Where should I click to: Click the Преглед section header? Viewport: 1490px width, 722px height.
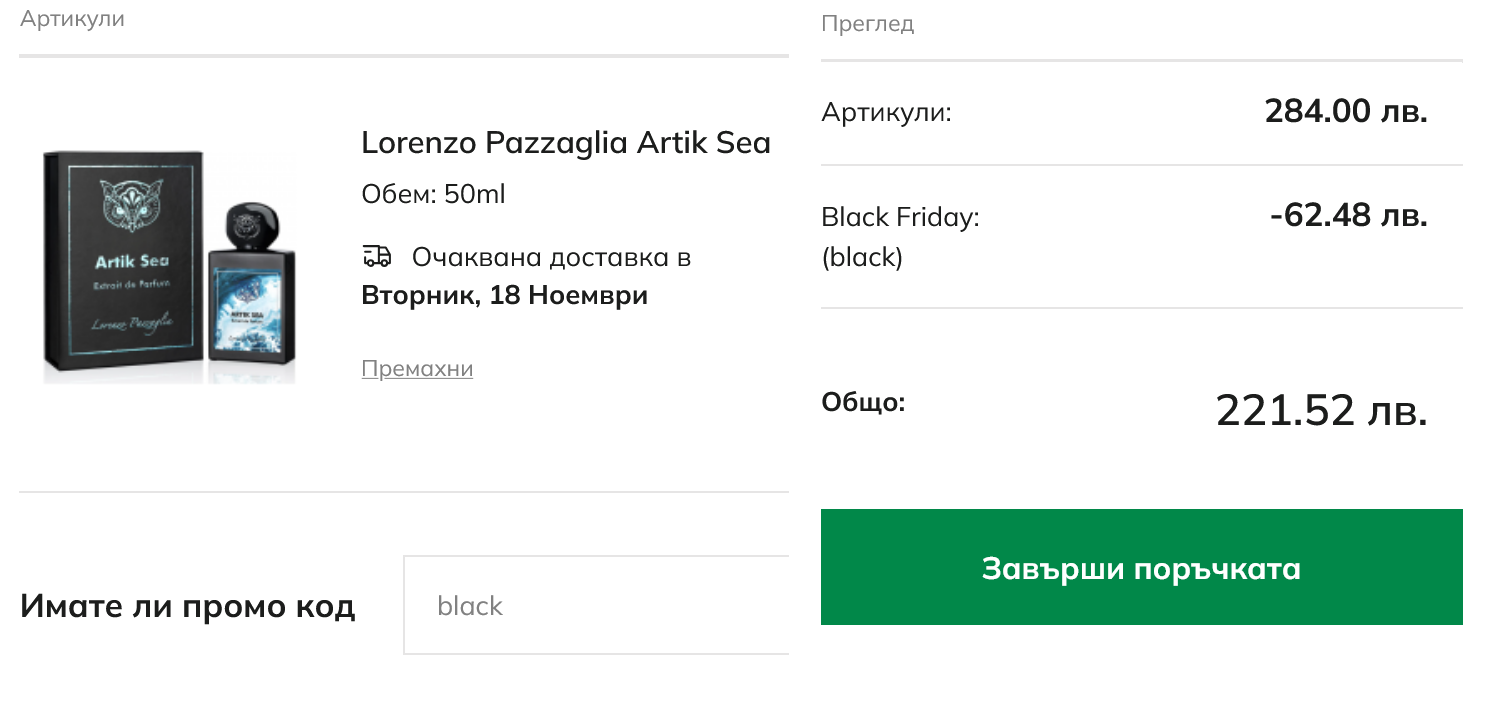click(867, 23)
